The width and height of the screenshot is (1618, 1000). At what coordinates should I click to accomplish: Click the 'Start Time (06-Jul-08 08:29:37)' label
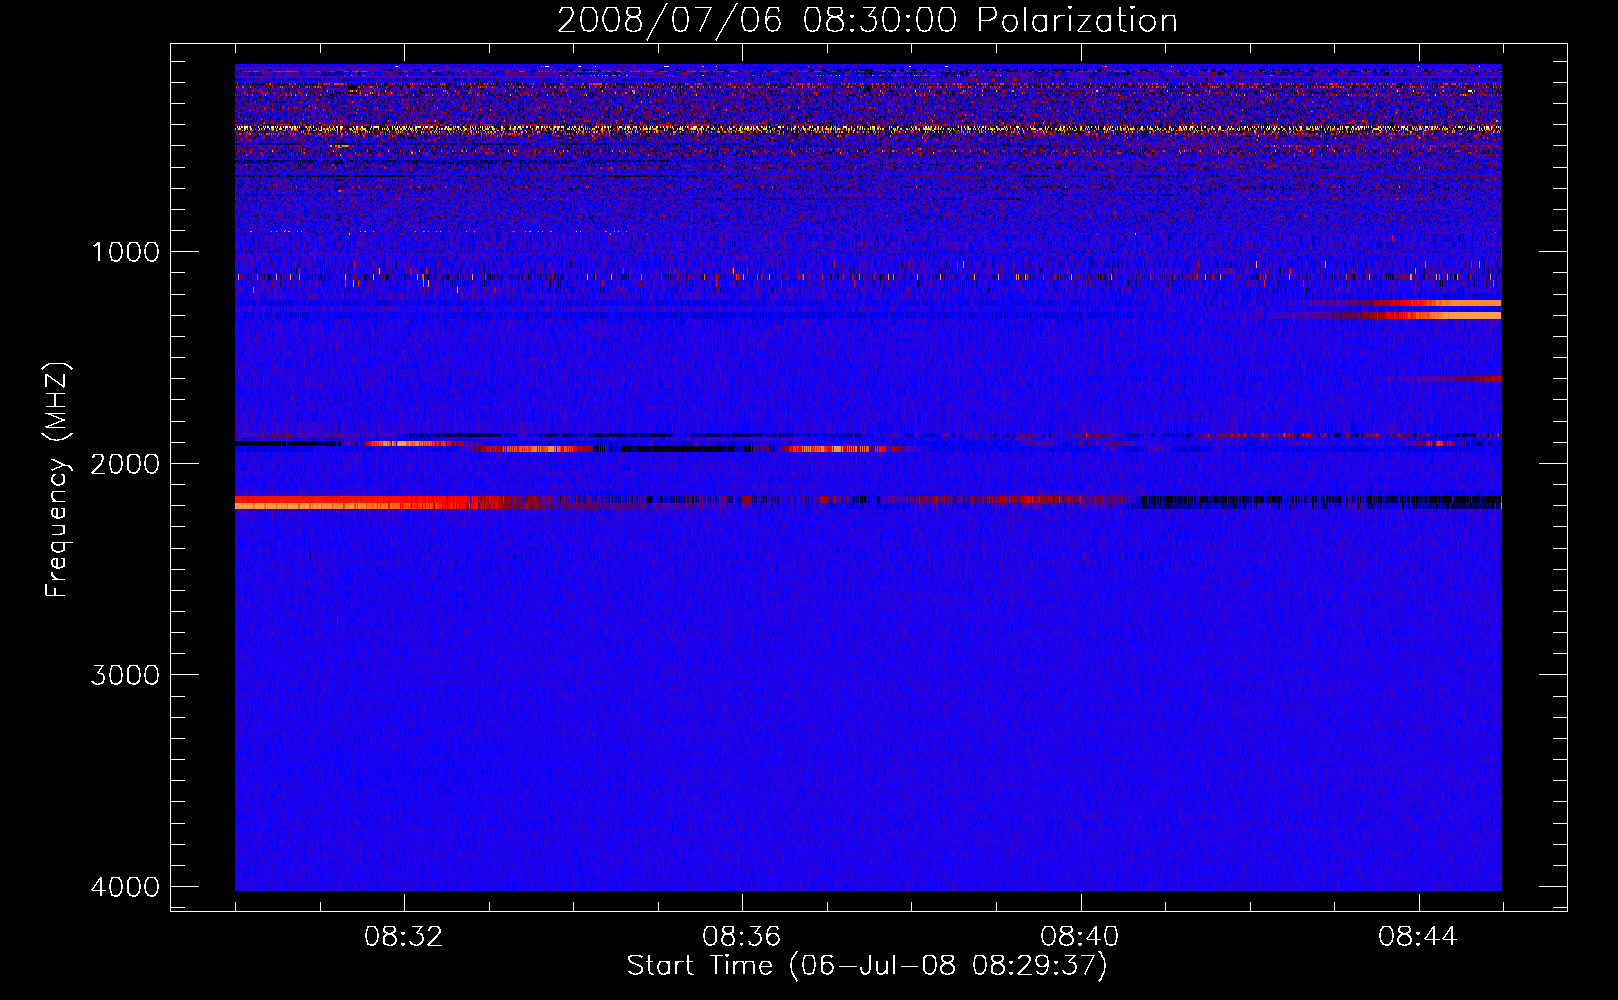867,966
